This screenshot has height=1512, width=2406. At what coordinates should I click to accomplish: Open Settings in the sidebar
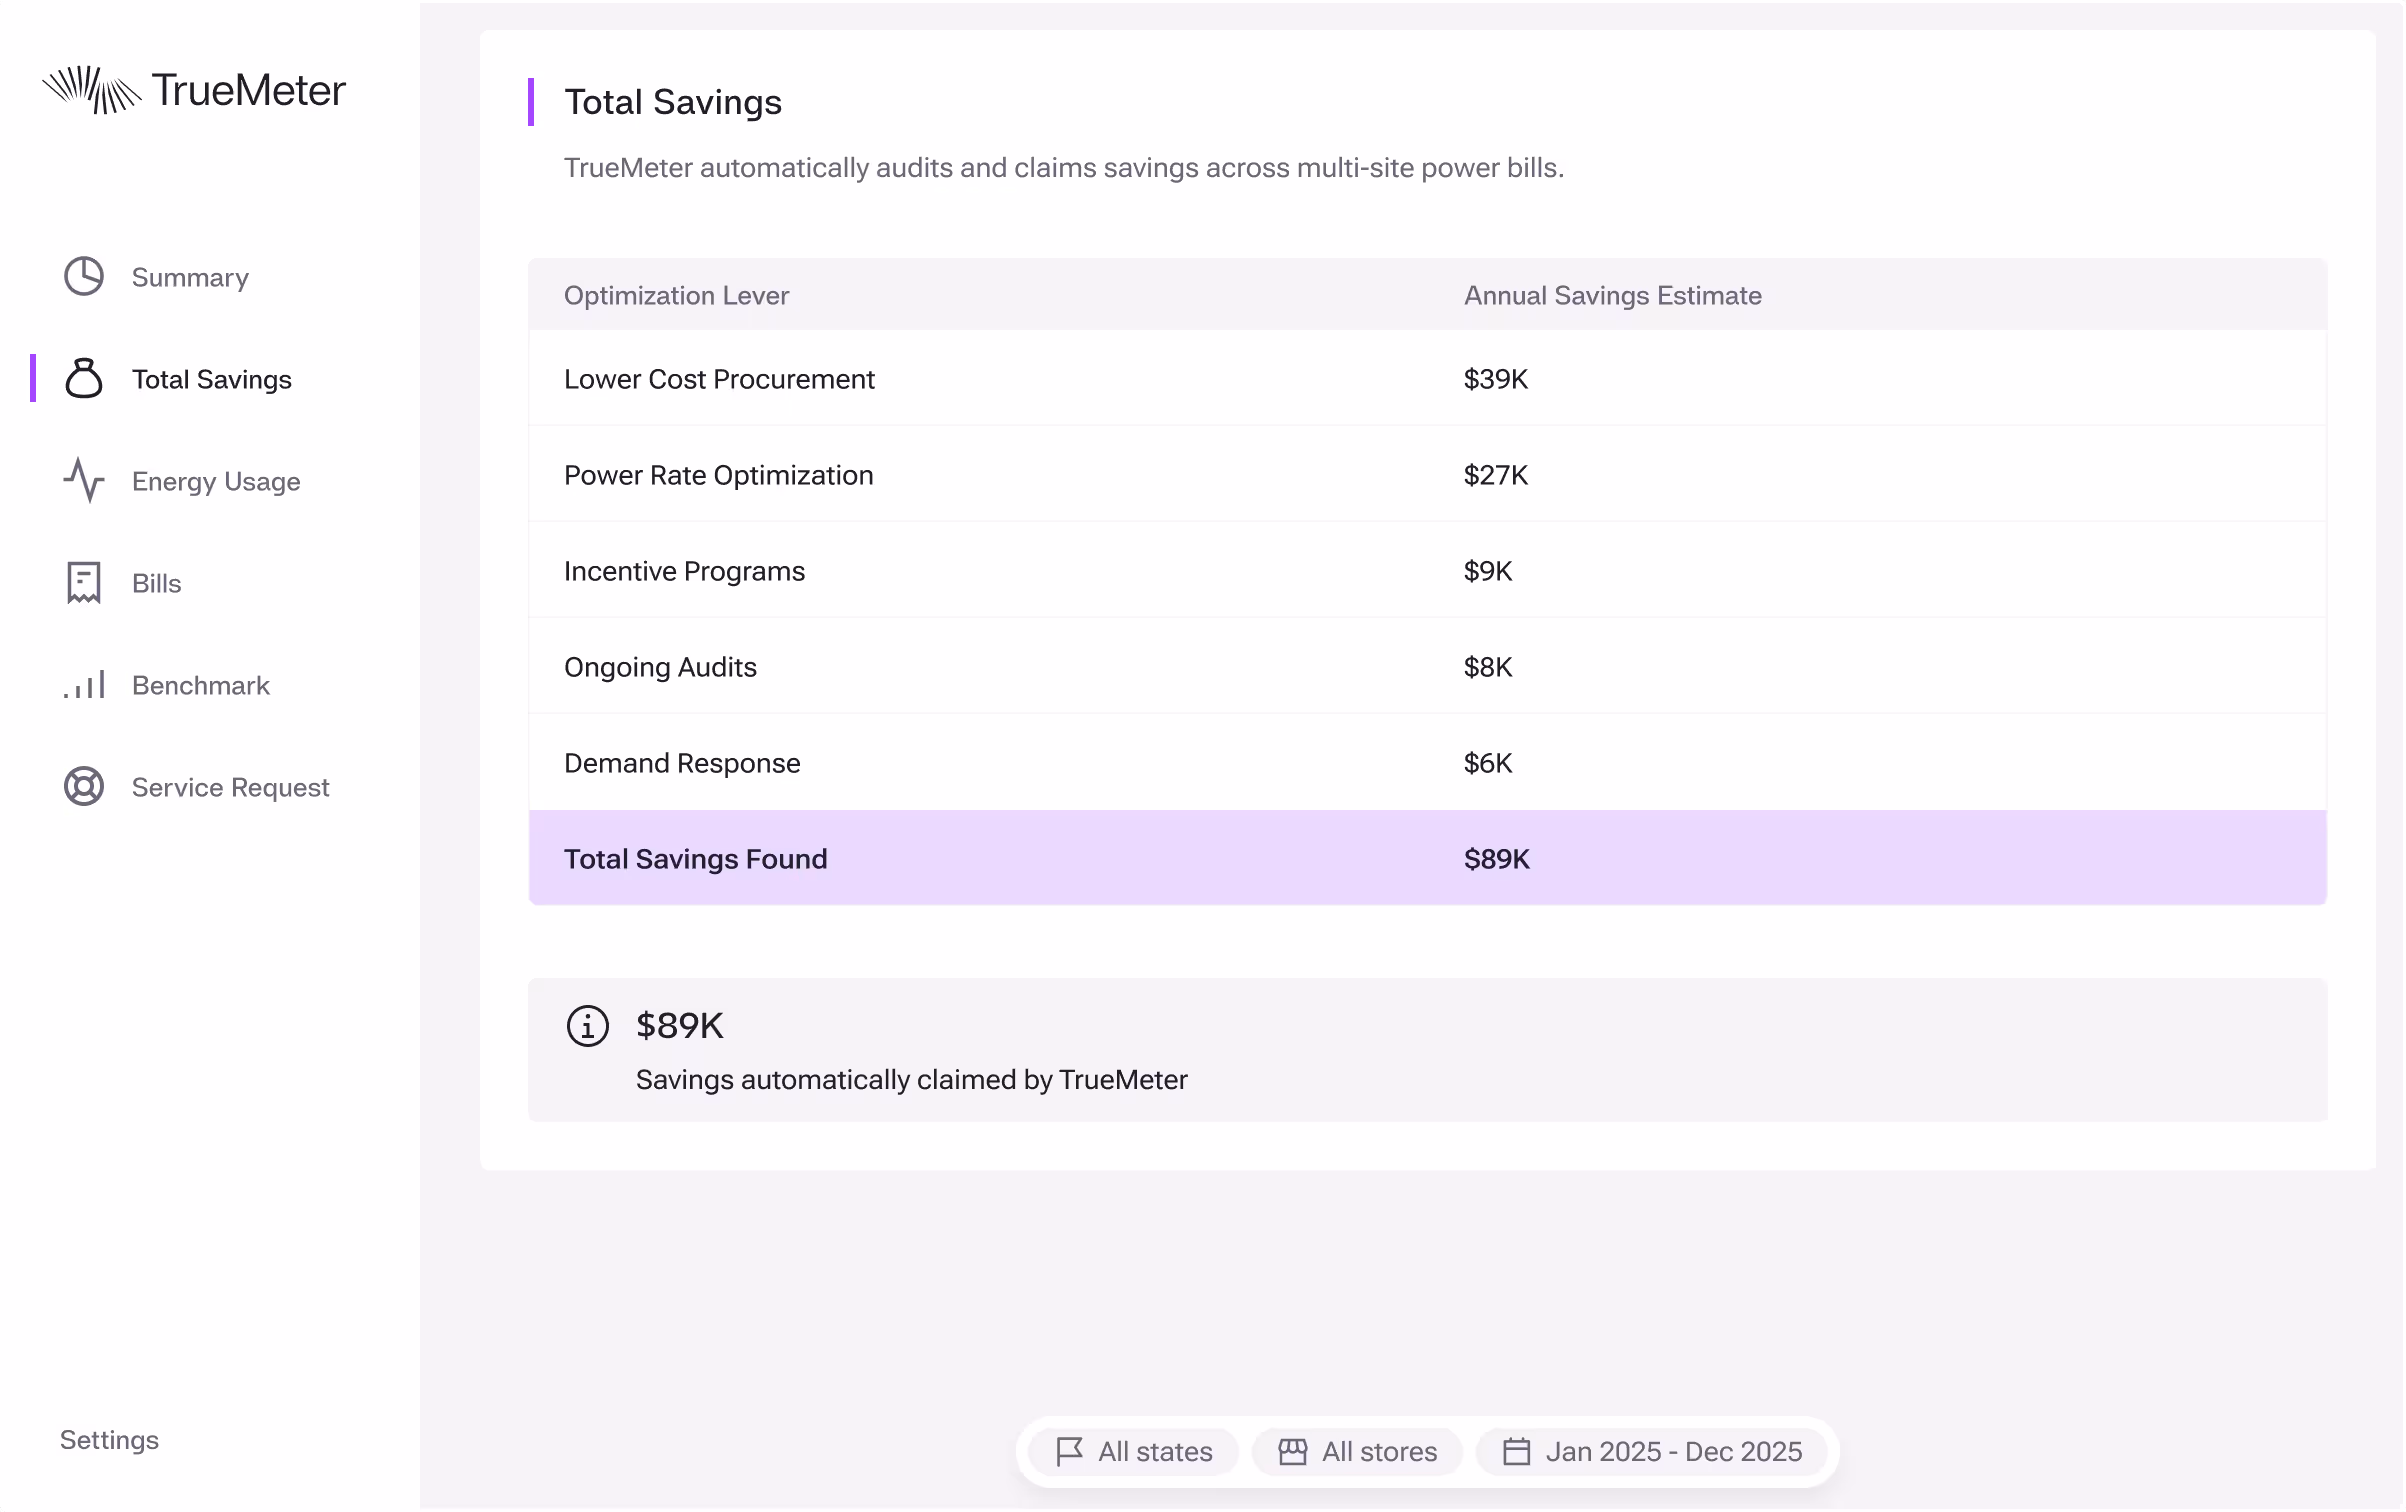pos(110,1440)
